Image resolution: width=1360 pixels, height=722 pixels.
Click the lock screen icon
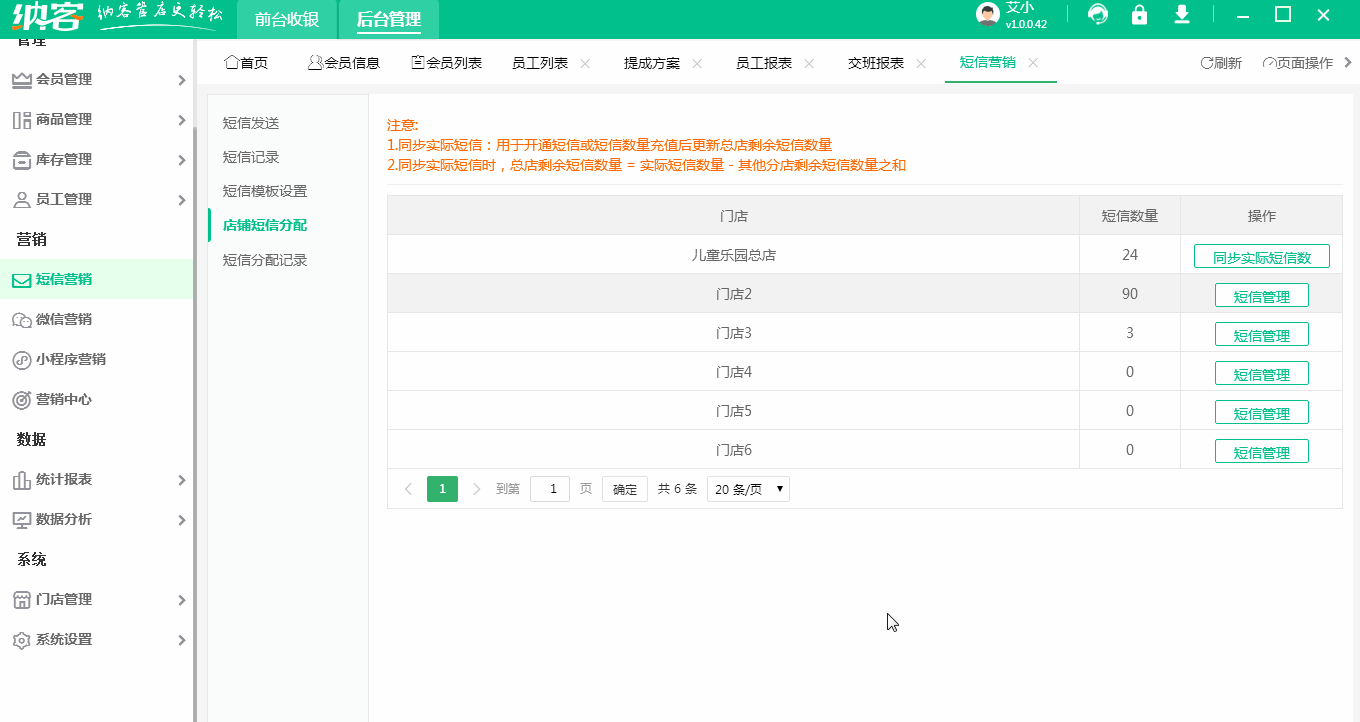(1139, 16)
